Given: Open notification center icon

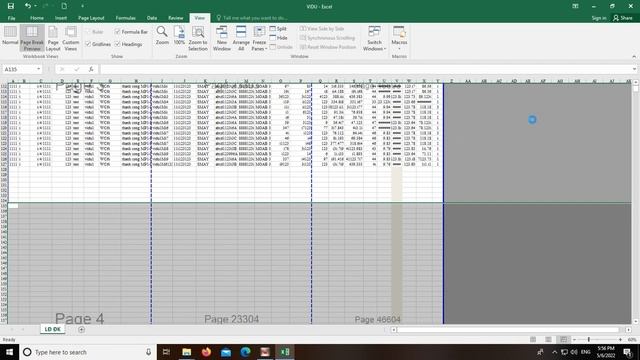Looking at the screenshot, I should [x=628, y=352].
